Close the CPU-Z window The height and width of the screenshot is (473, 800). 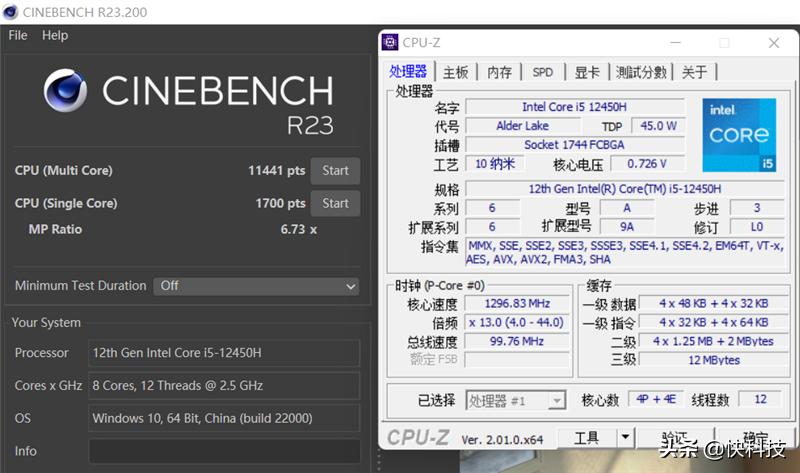click(x=773, y=43)
